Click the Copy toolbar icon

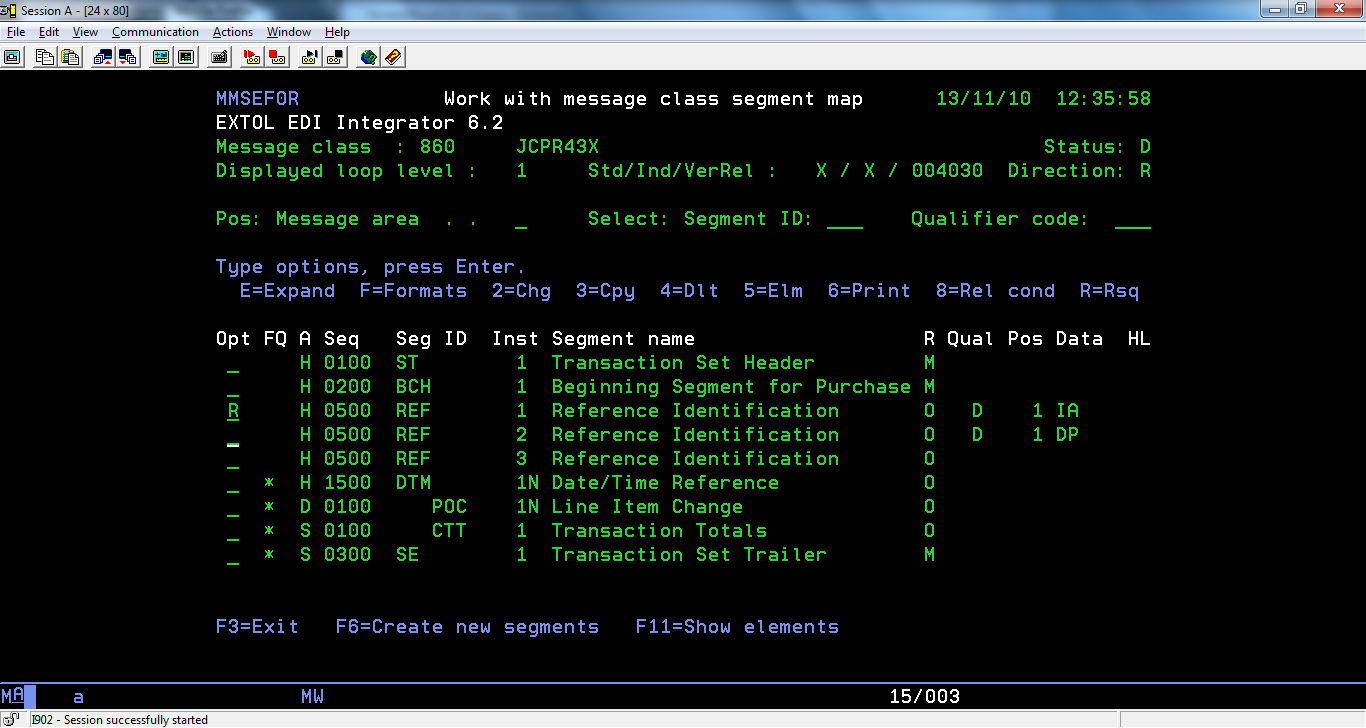[x=45, y=57]
